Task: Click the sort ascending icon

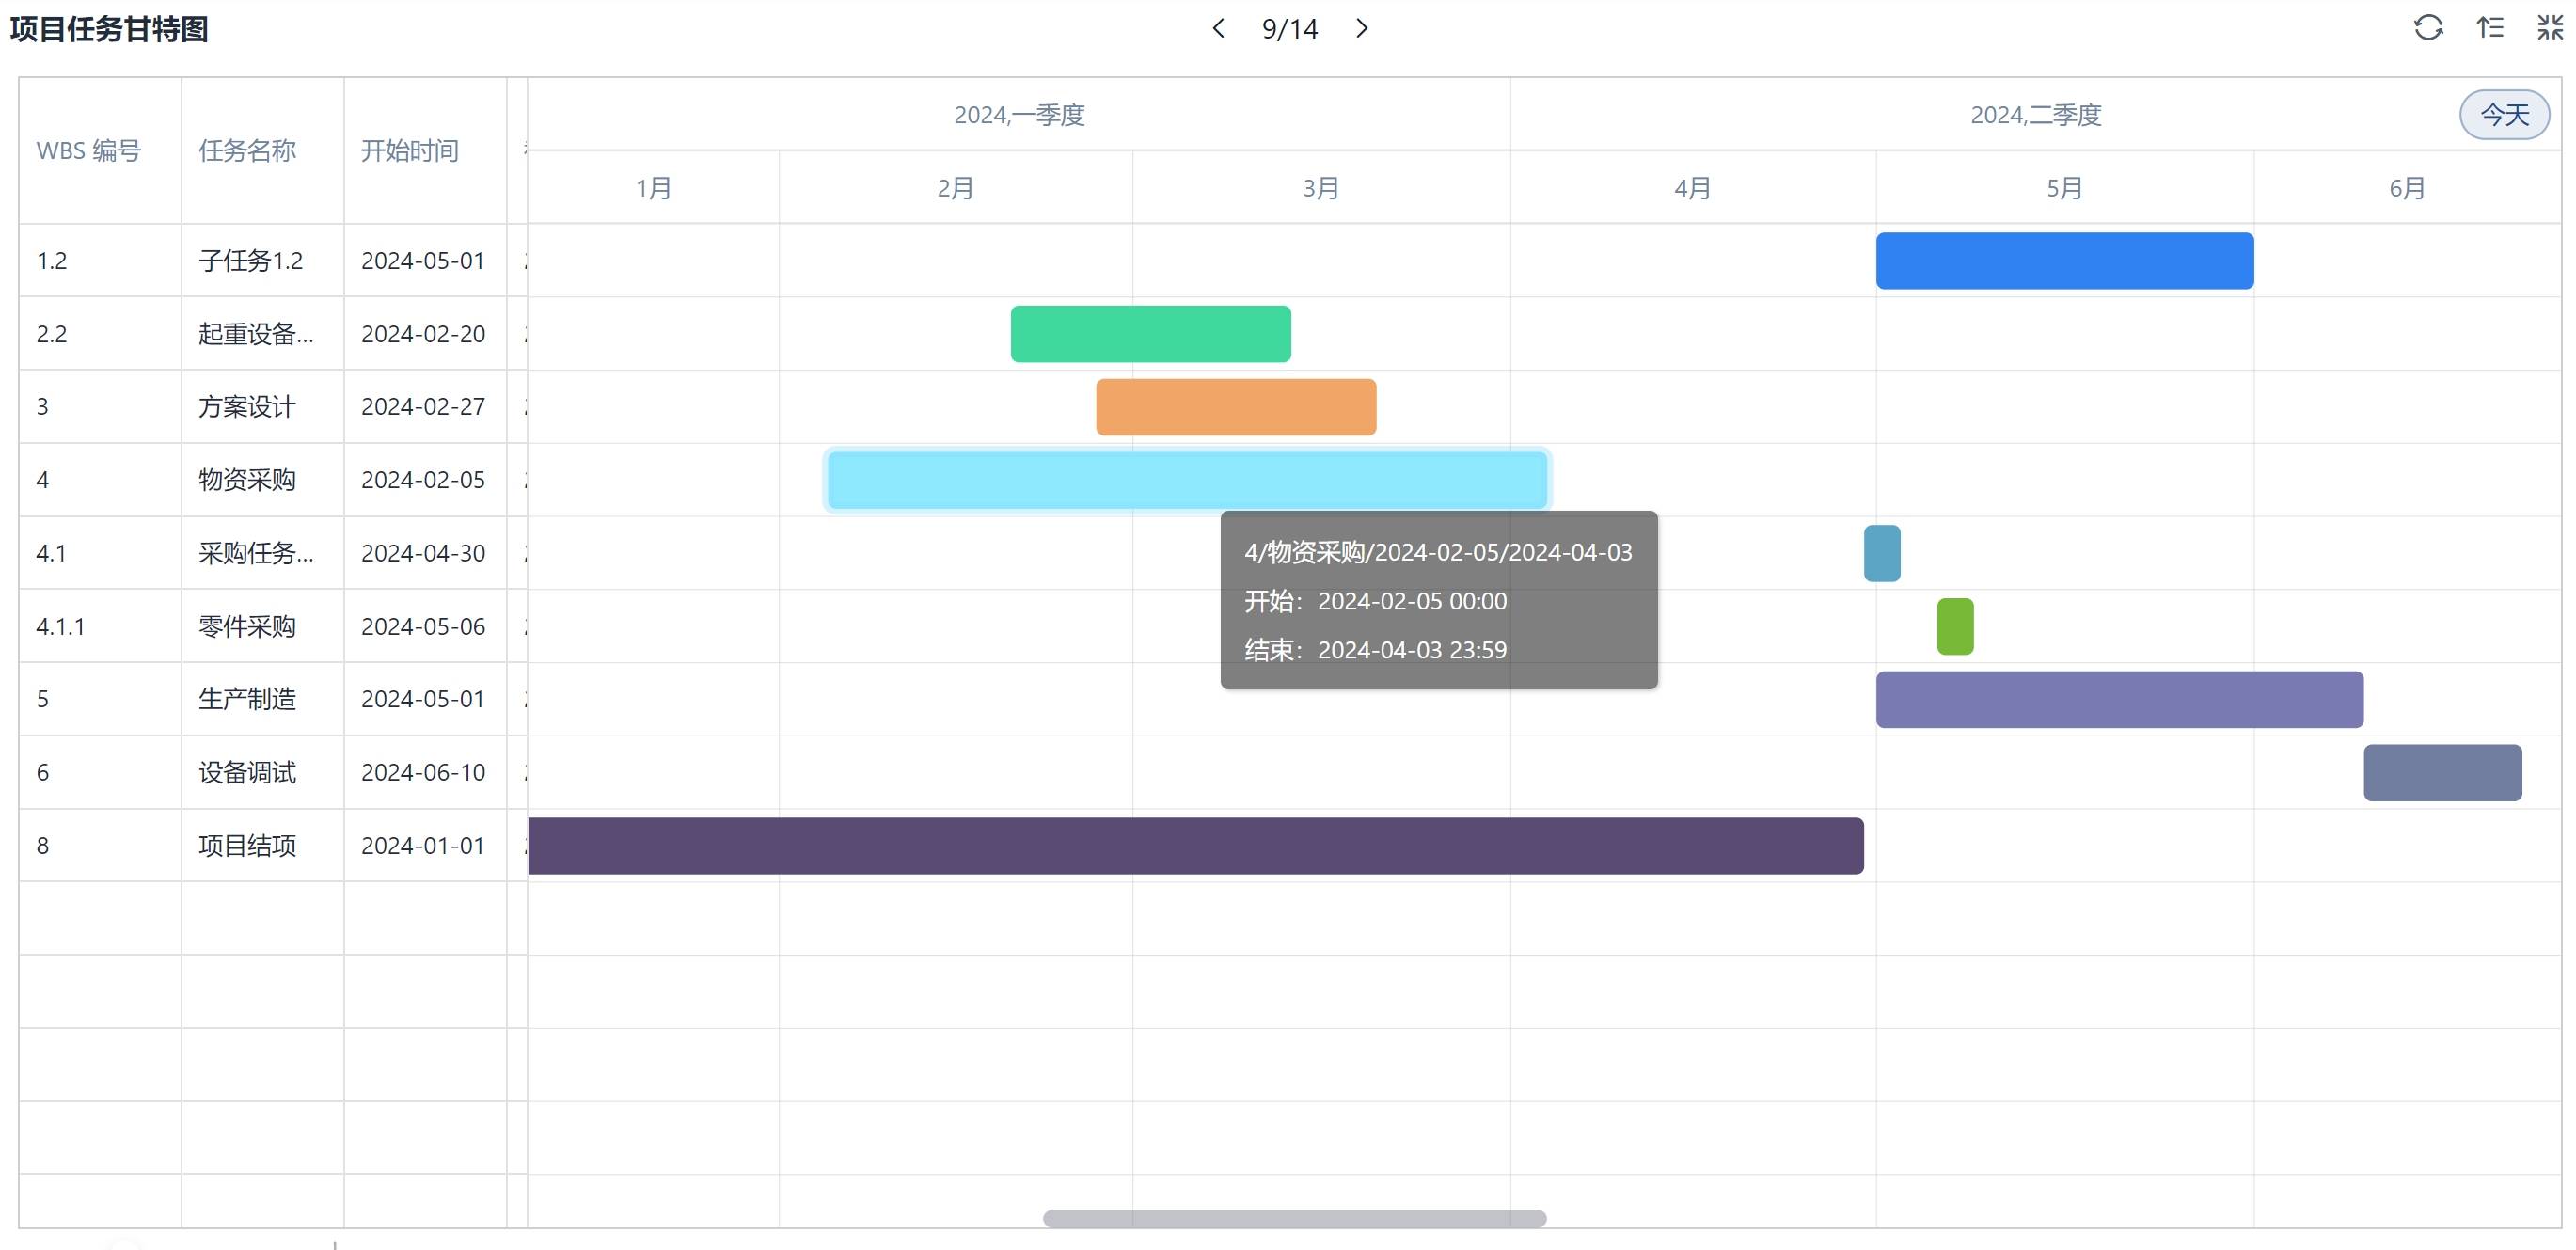Action: (2490, 28)
